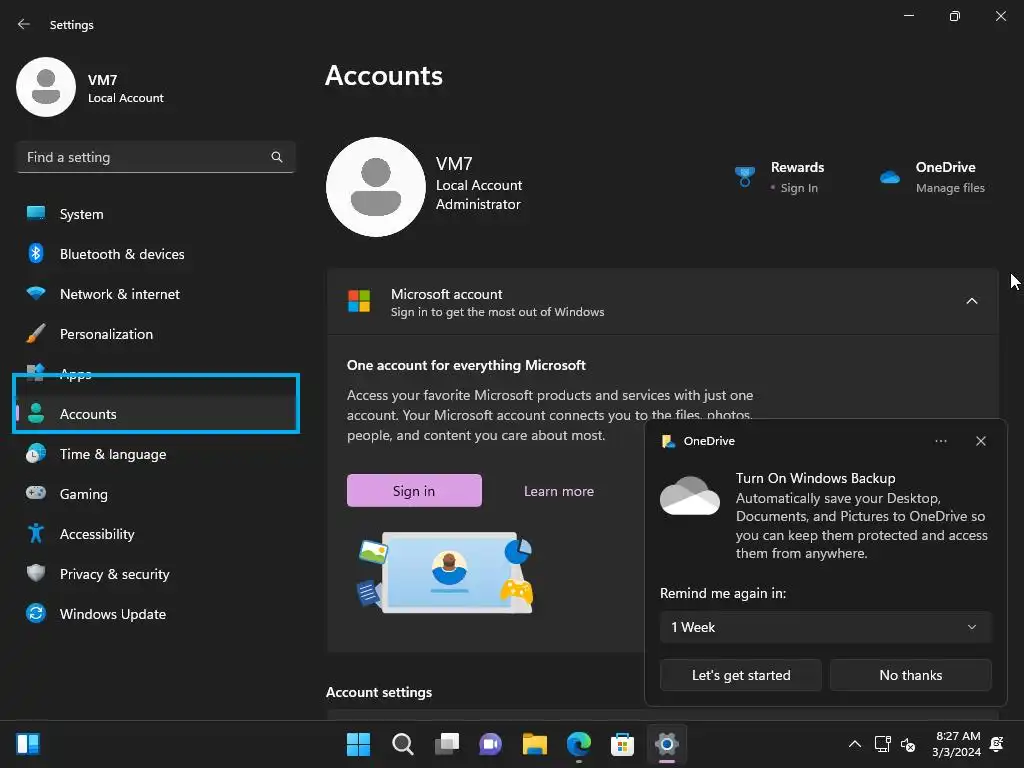Select Accounts in the sidebar

(155, 413)
